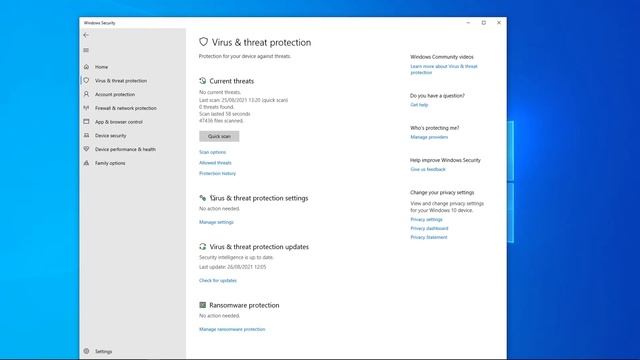The image size is (640, 360).
Task: Open Device security section
Action: pos(111,136)
